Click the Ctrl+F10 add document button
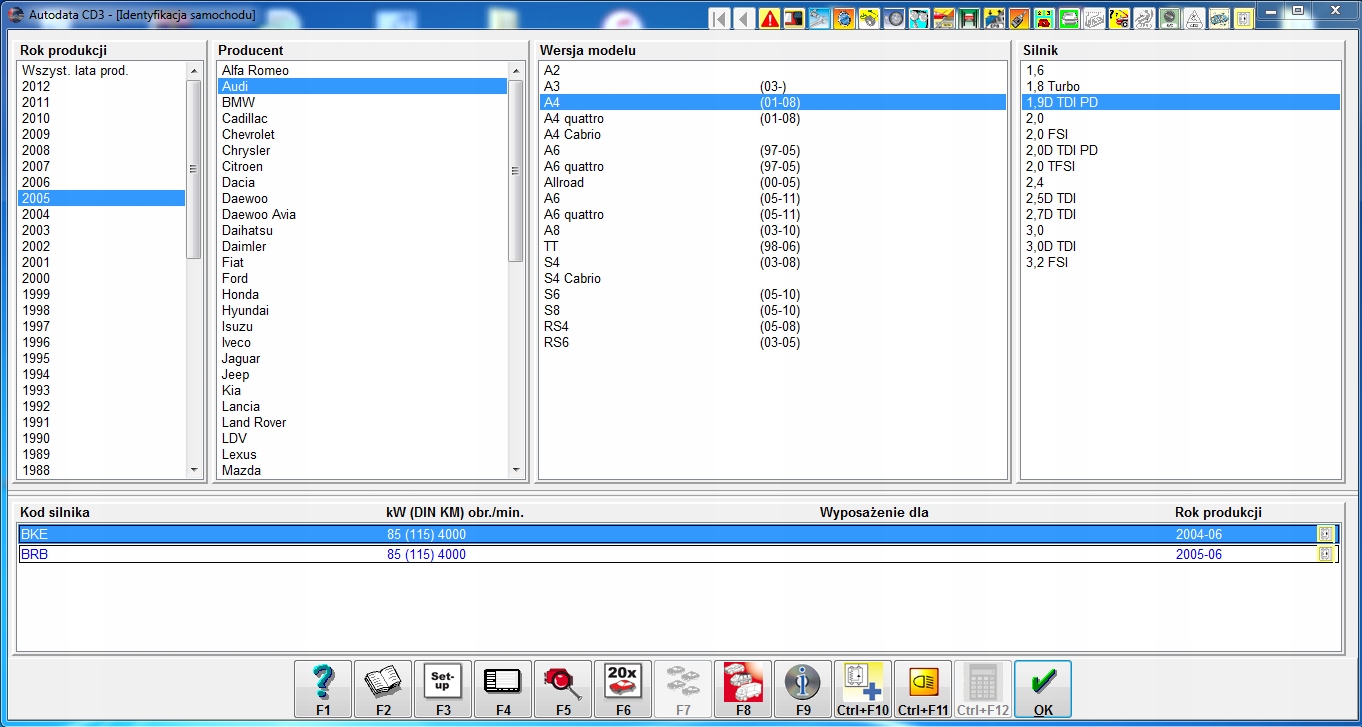 [x=863, y=689]
